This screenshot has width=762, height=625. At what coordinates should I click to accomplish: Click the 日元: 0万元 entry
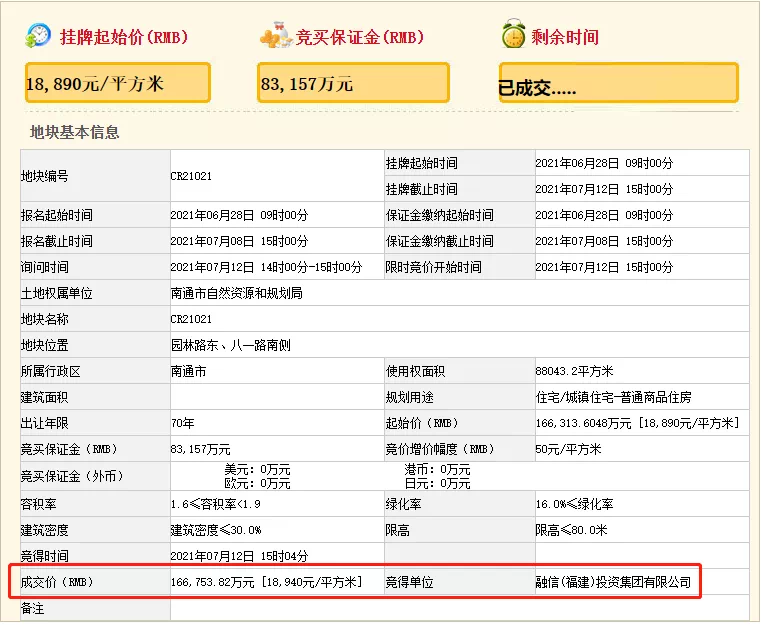437,483
